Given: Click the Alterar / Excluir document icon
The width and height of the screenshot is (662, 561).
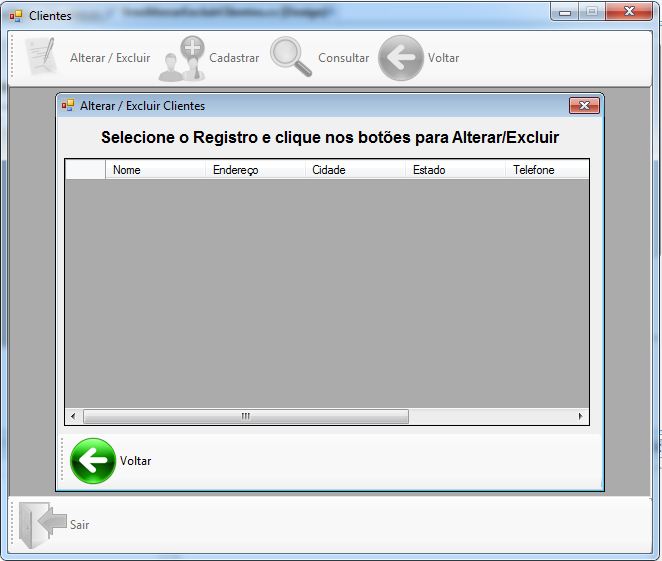Looking at the screenshot, I should [41, 57].
